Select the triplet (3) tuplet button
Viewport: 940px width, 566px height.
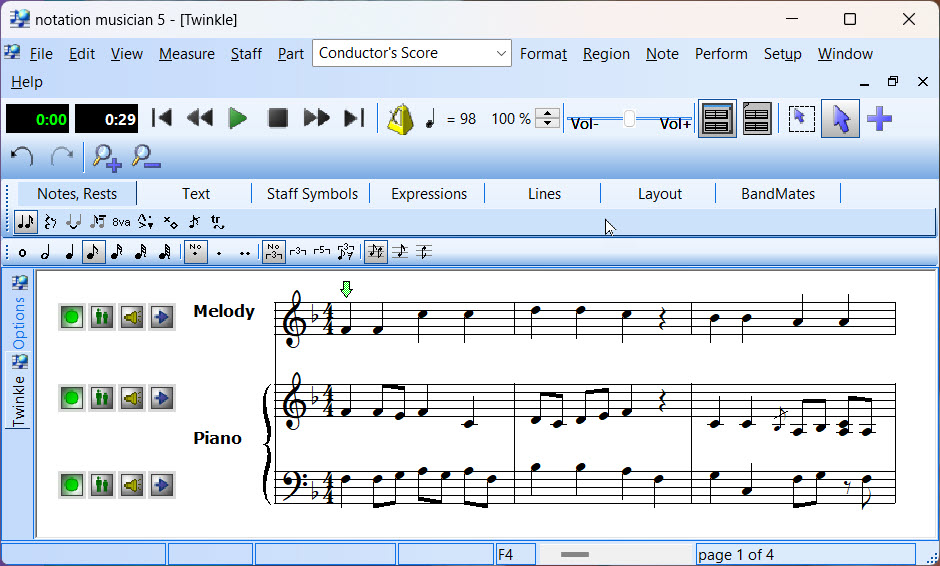(x=298, y=252)
